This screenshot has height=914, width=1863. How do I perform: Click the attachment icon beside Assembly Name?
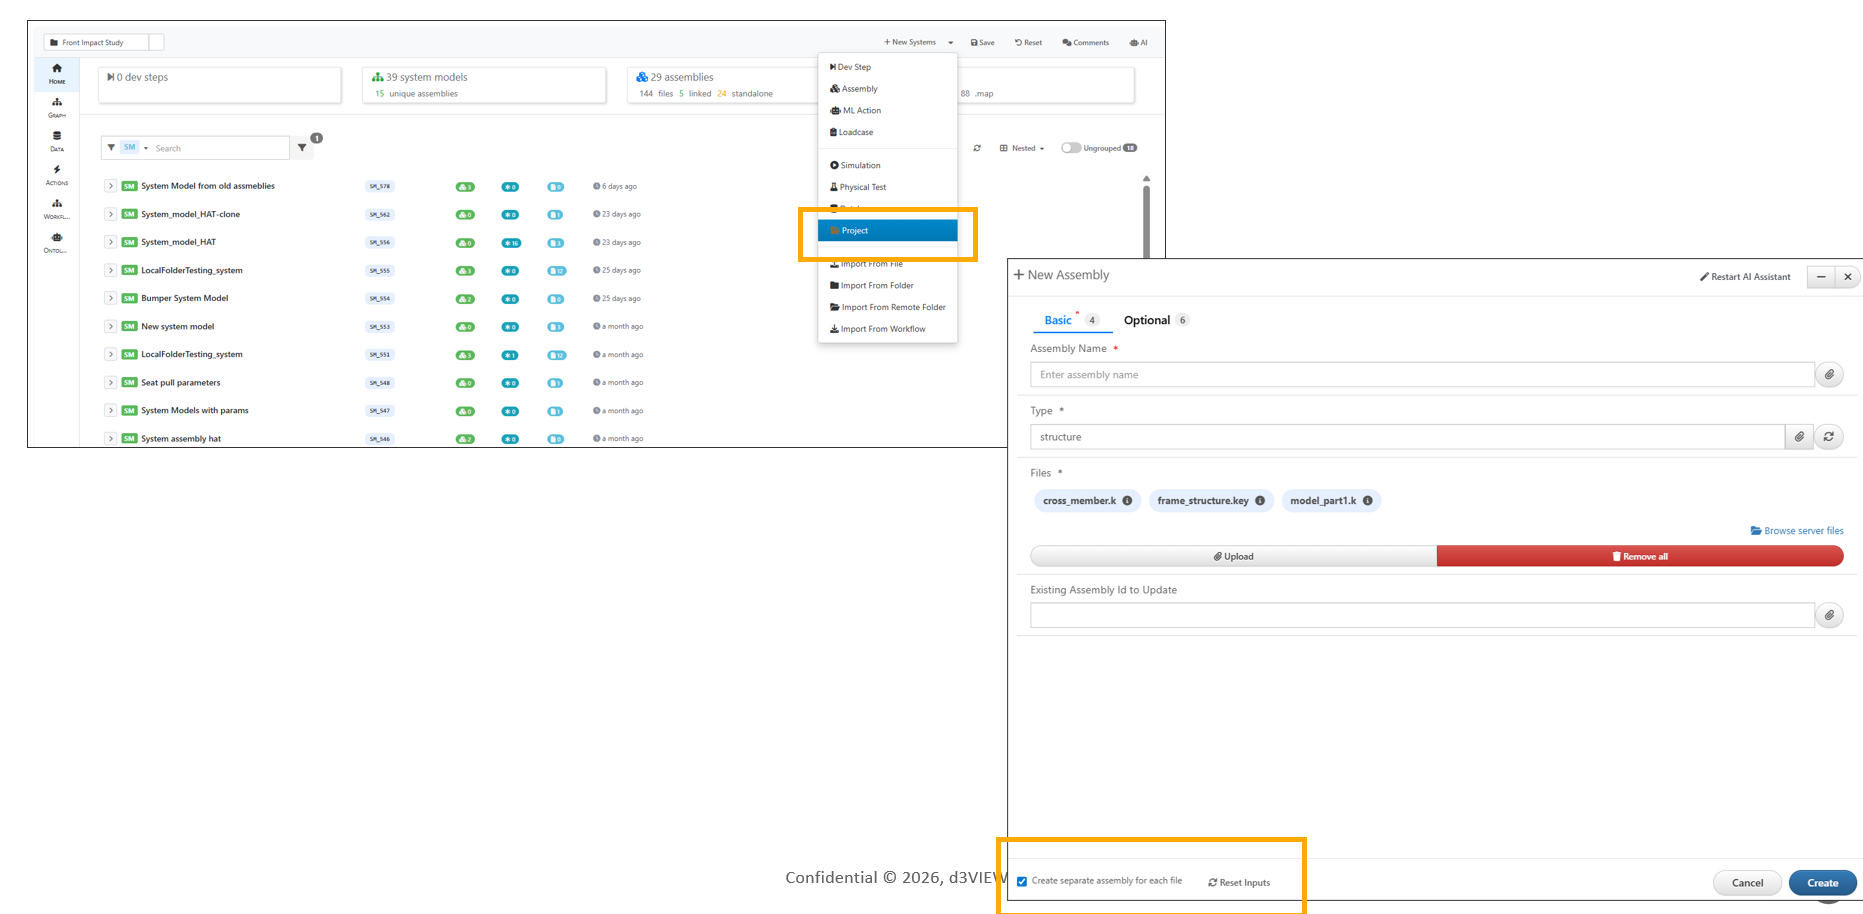[x=1828, y=375]
